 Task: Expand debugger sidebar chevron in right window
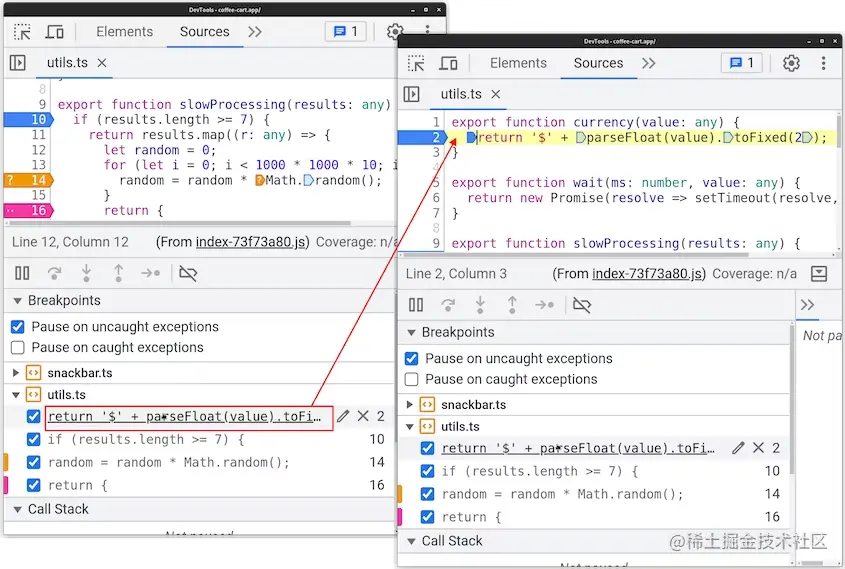point(807,305)
